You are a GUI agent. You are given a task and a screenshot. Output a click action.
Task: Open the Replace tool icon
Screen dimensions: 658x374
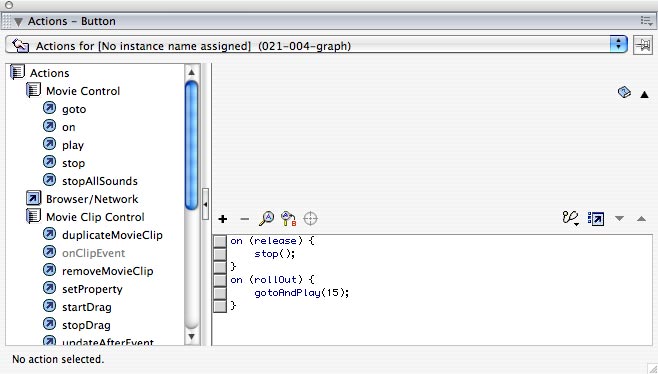288,218
